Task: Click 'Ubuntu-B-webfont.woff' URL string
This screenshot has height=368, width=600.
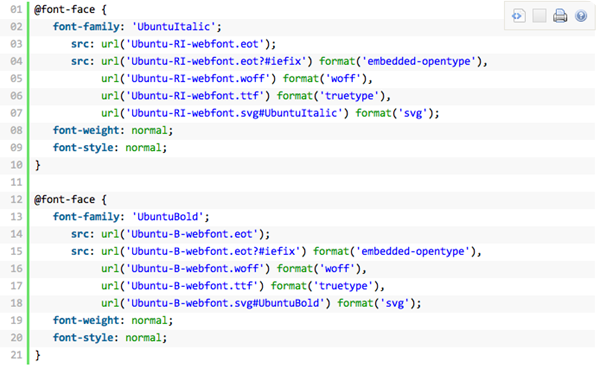Action: [x=194, y=269]
